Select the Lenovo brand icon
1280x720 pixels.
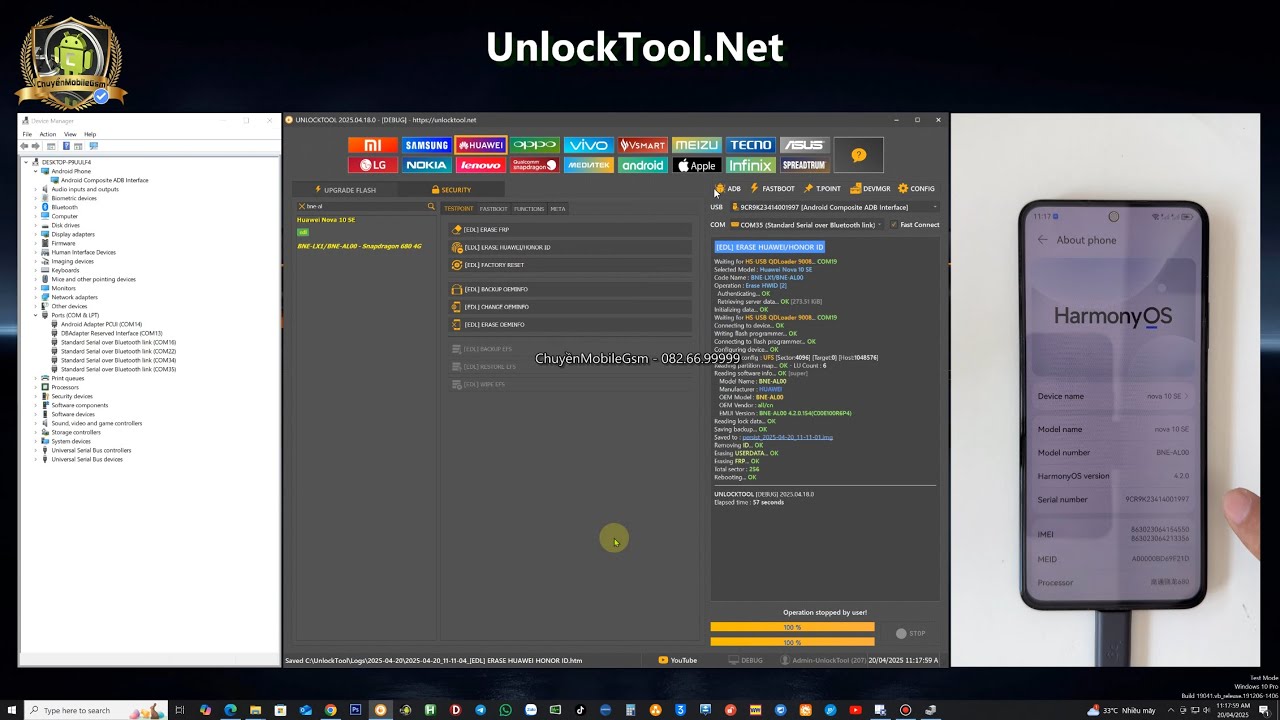click(481, 165)
